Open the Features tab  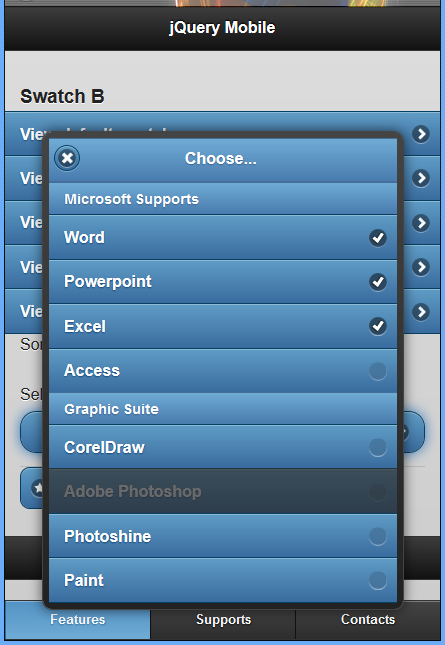[x=78, y=619]
